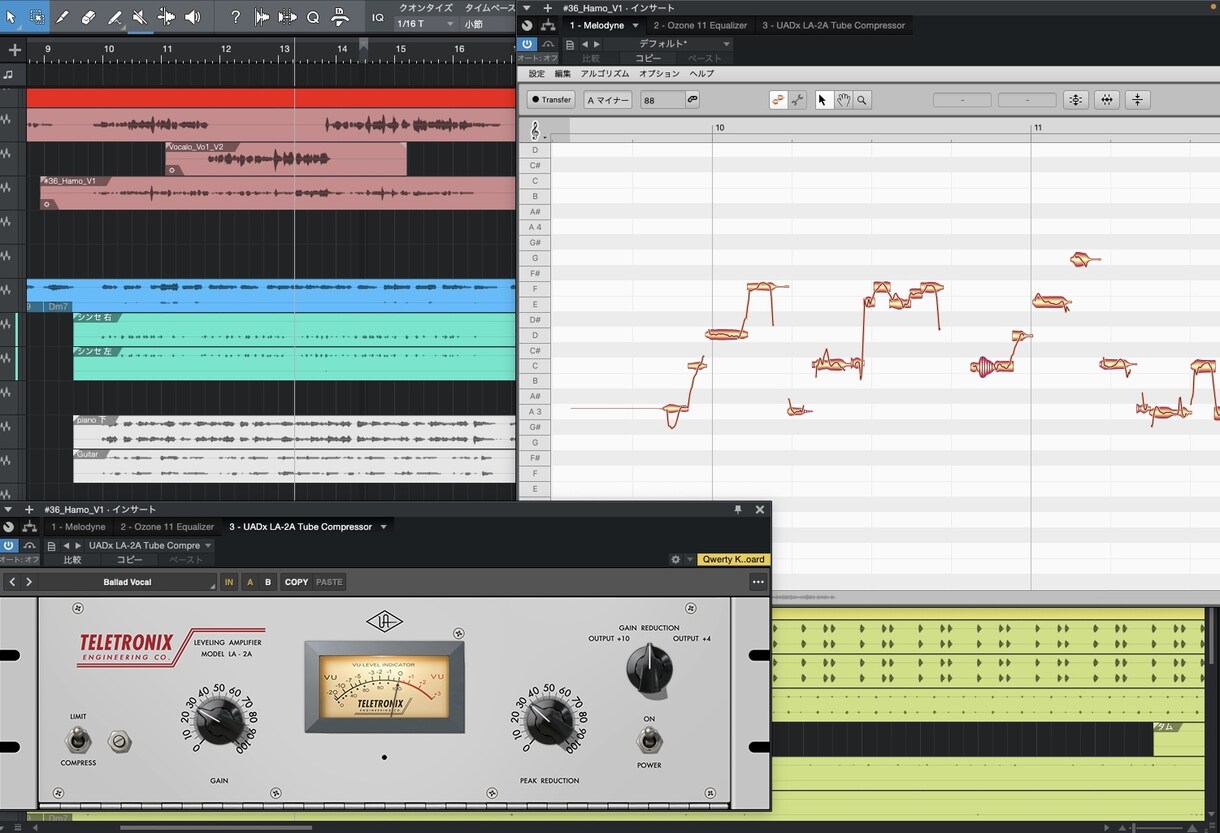Toggle the tempo link chain icon

tap(692, 100)
